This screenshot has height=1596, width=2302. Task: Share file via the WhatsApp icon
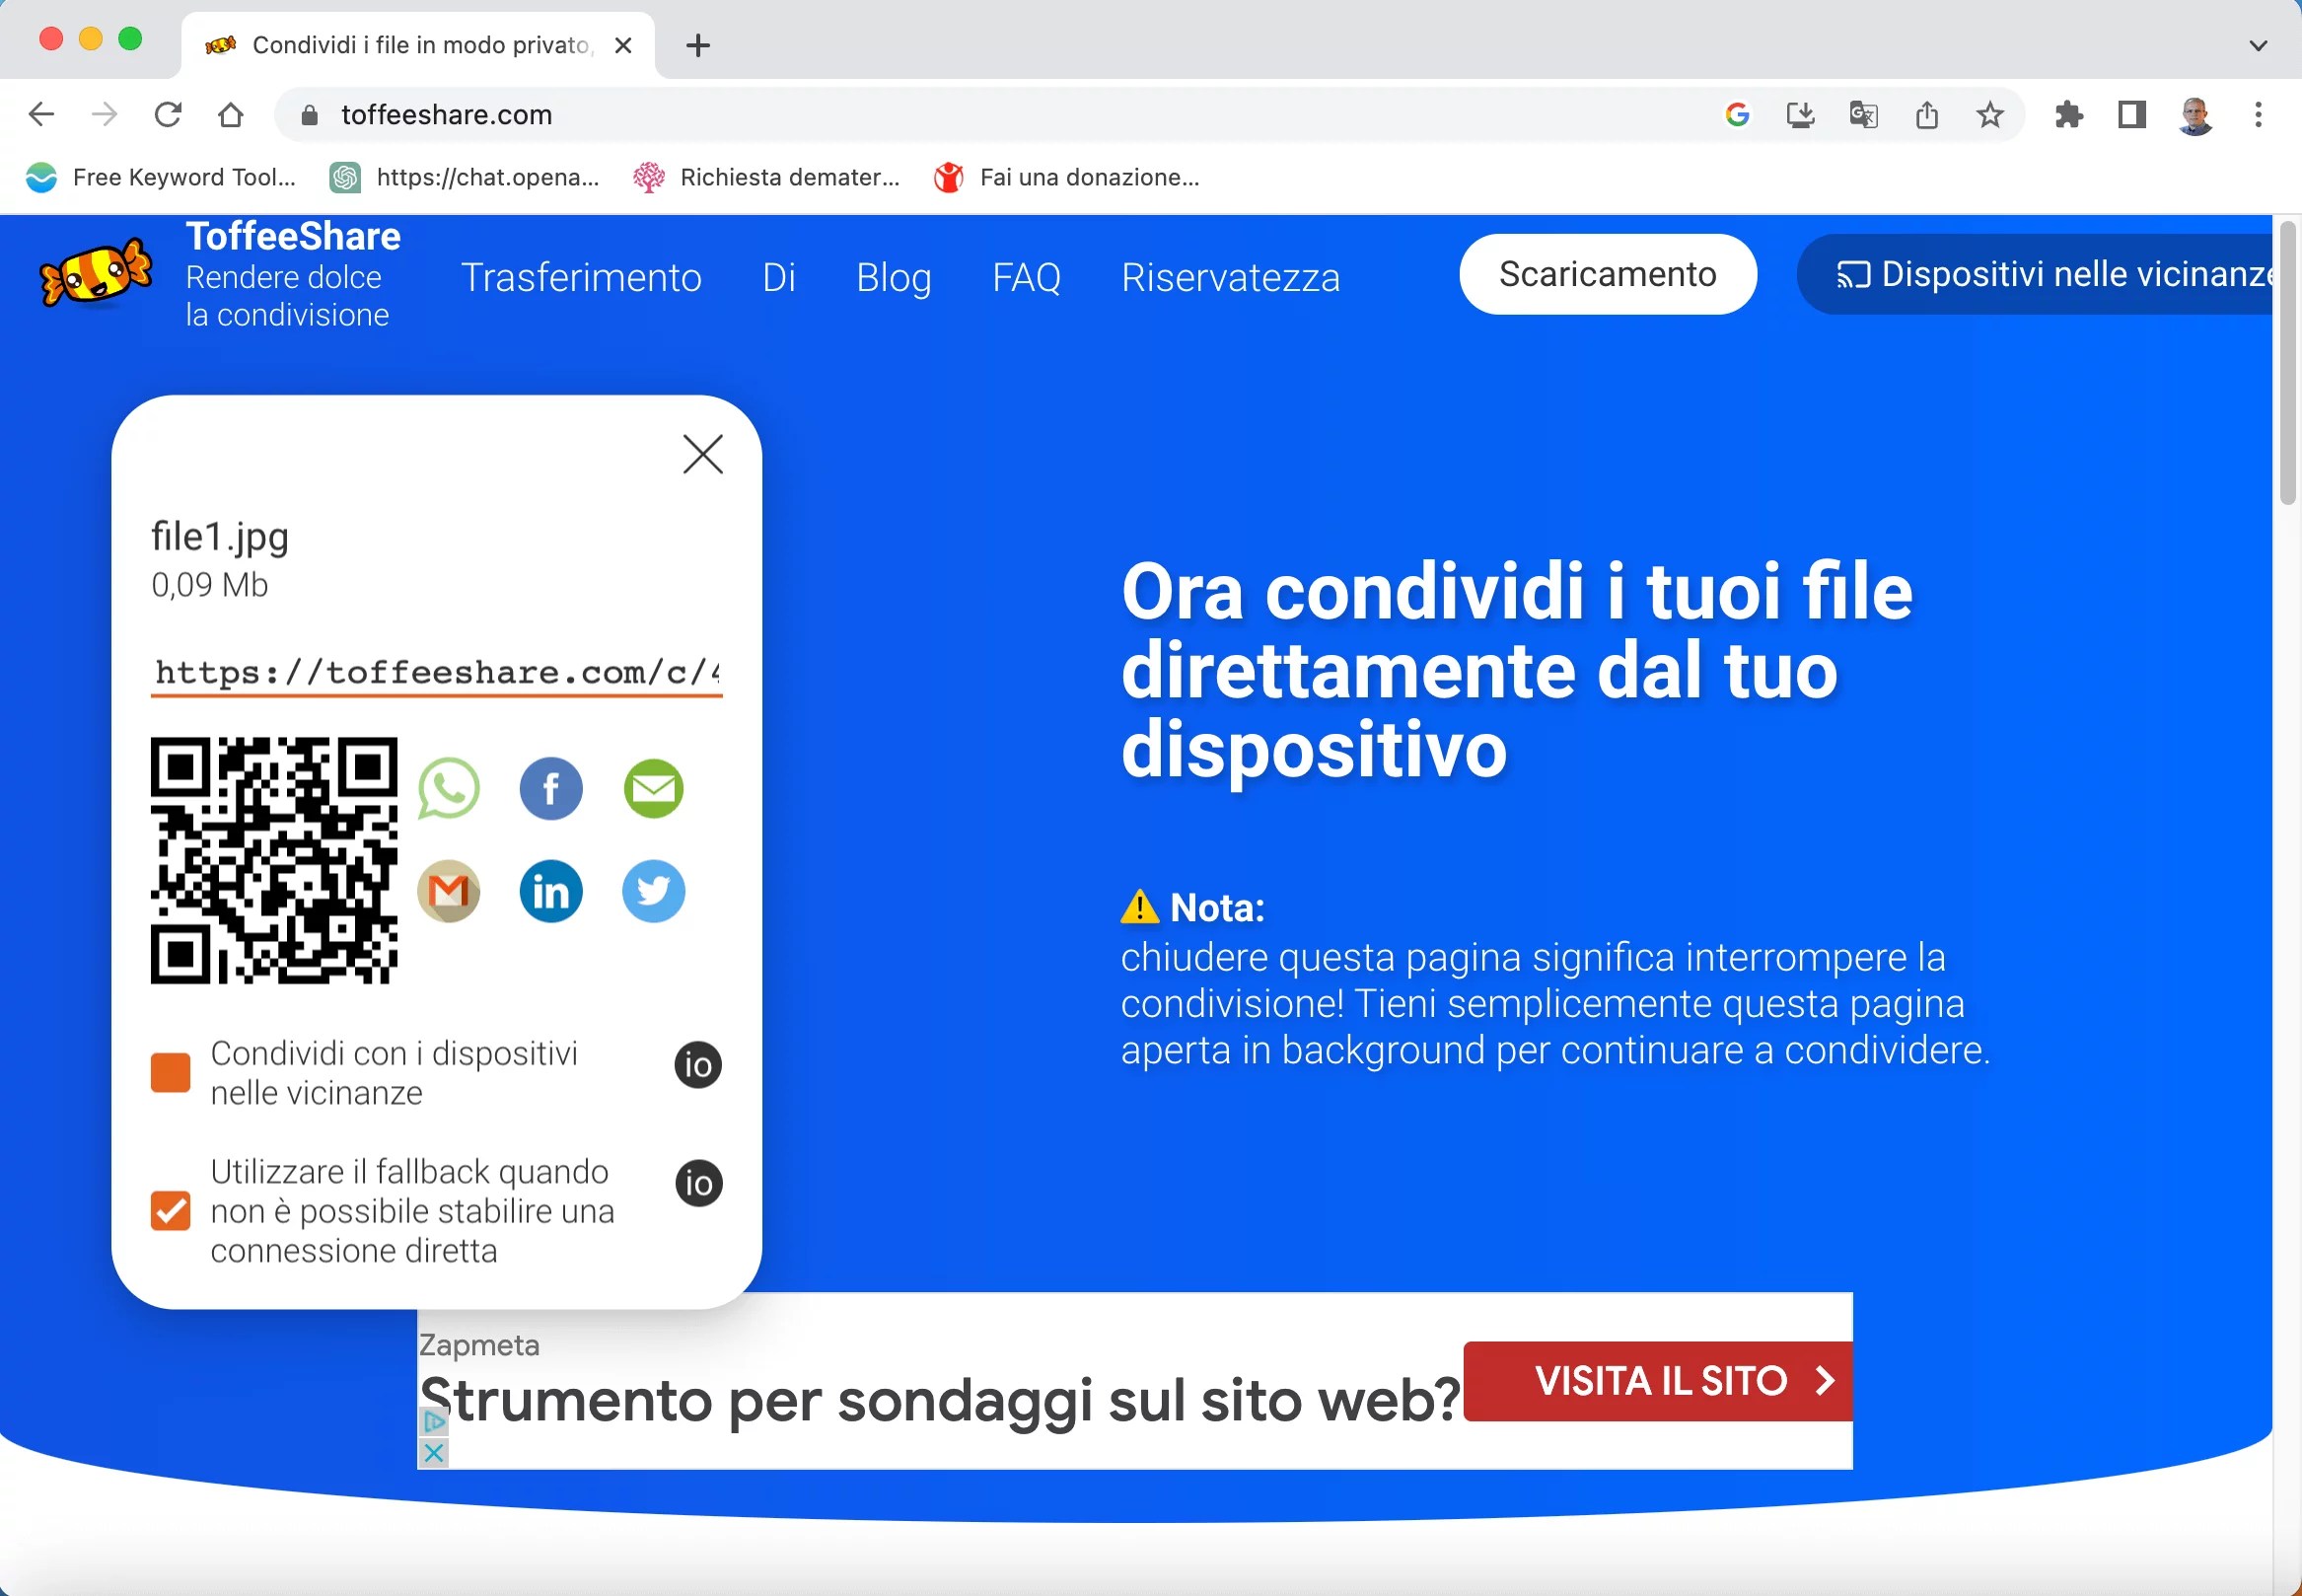(450, 788)
